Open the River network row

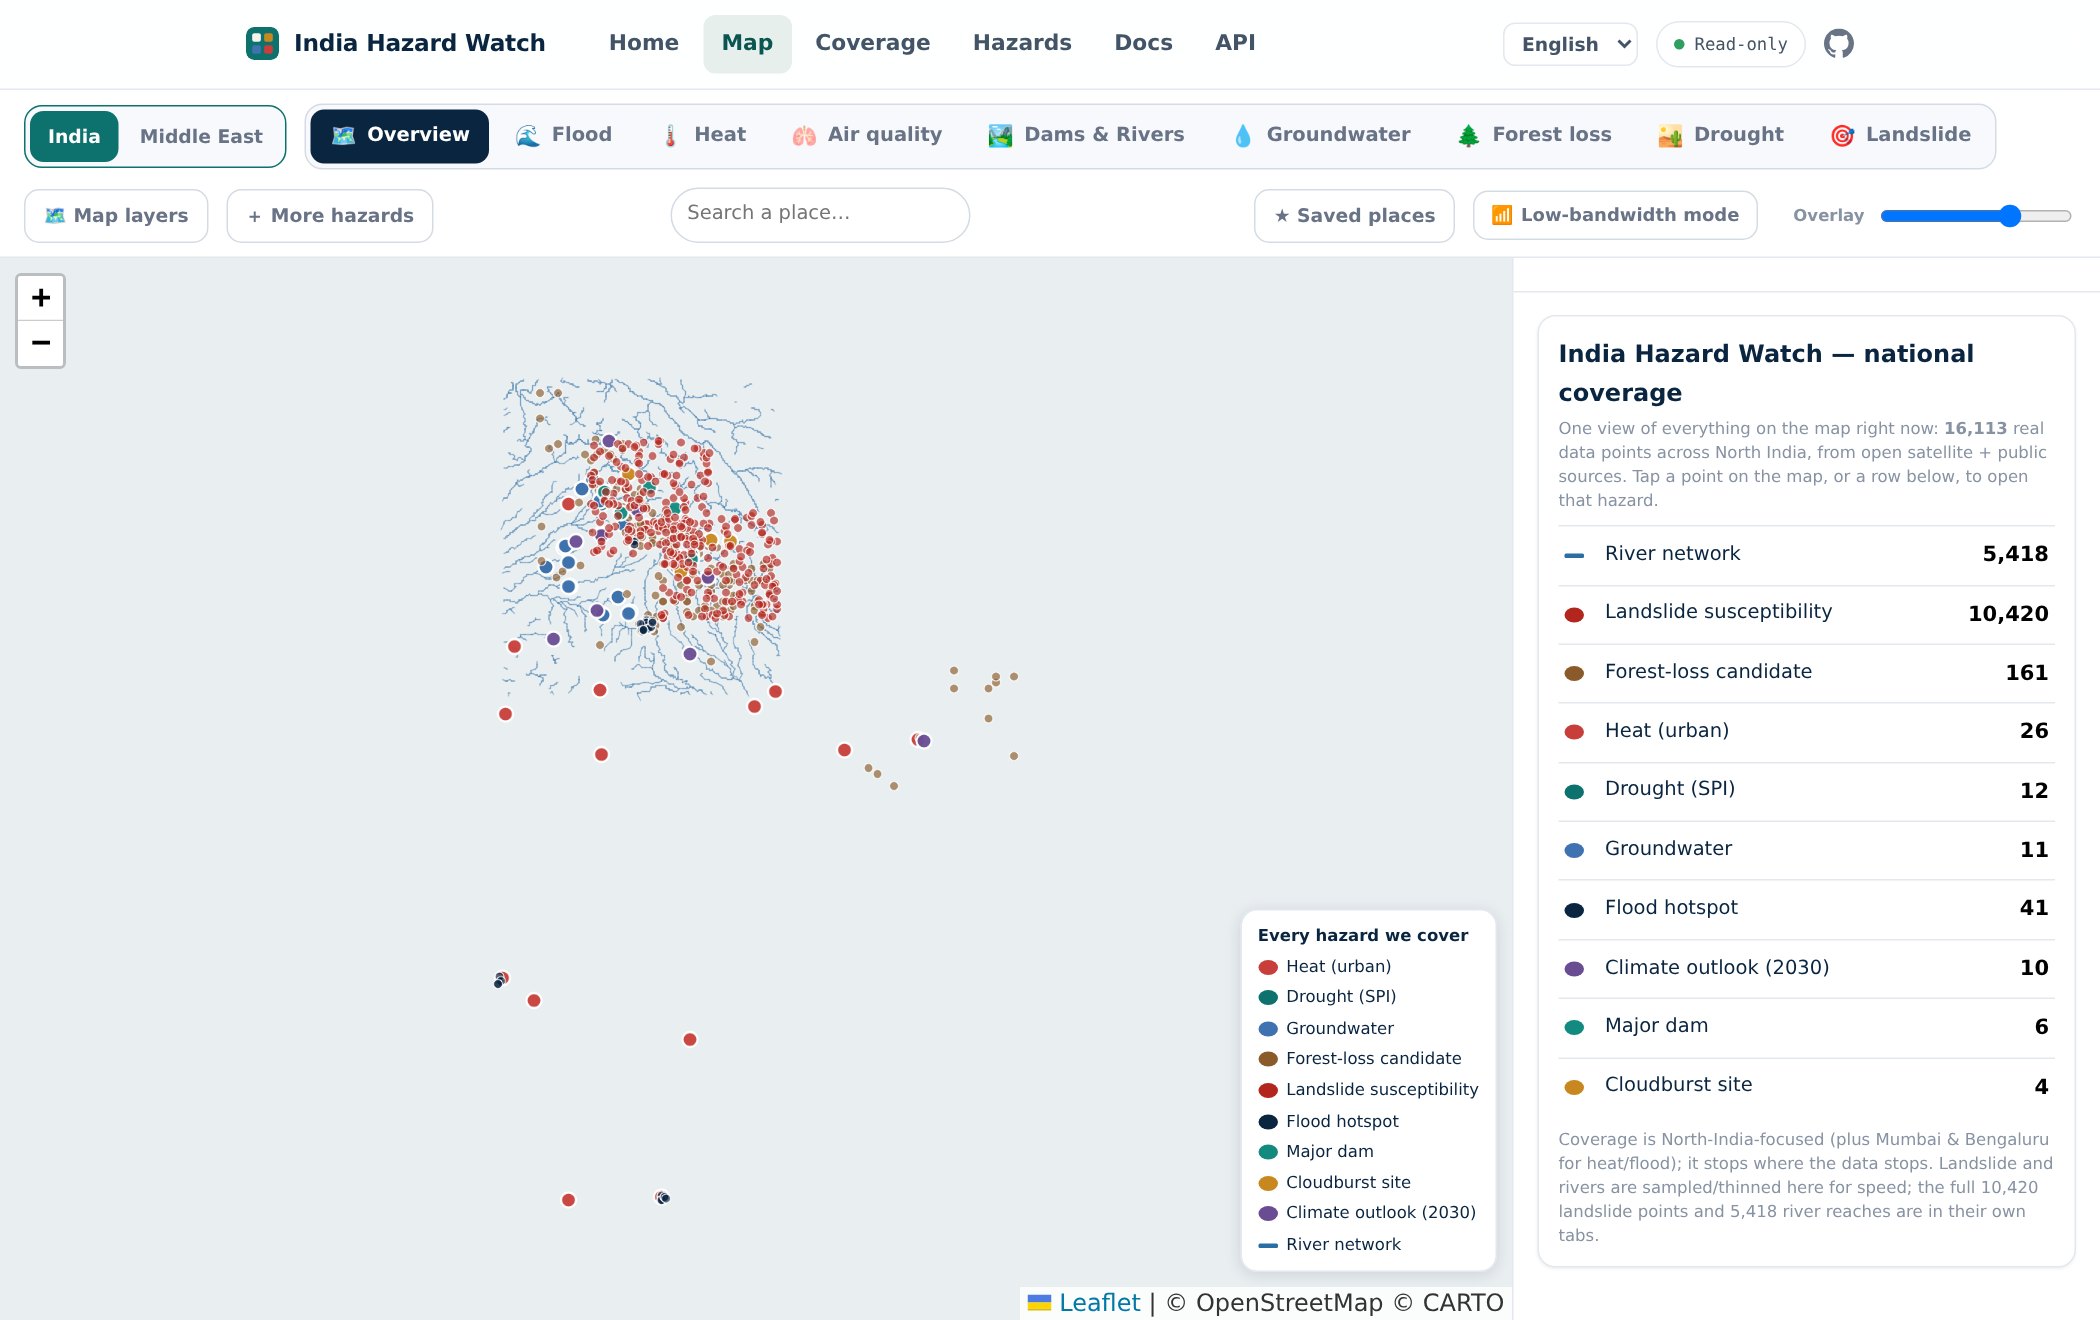[1806, 554]
